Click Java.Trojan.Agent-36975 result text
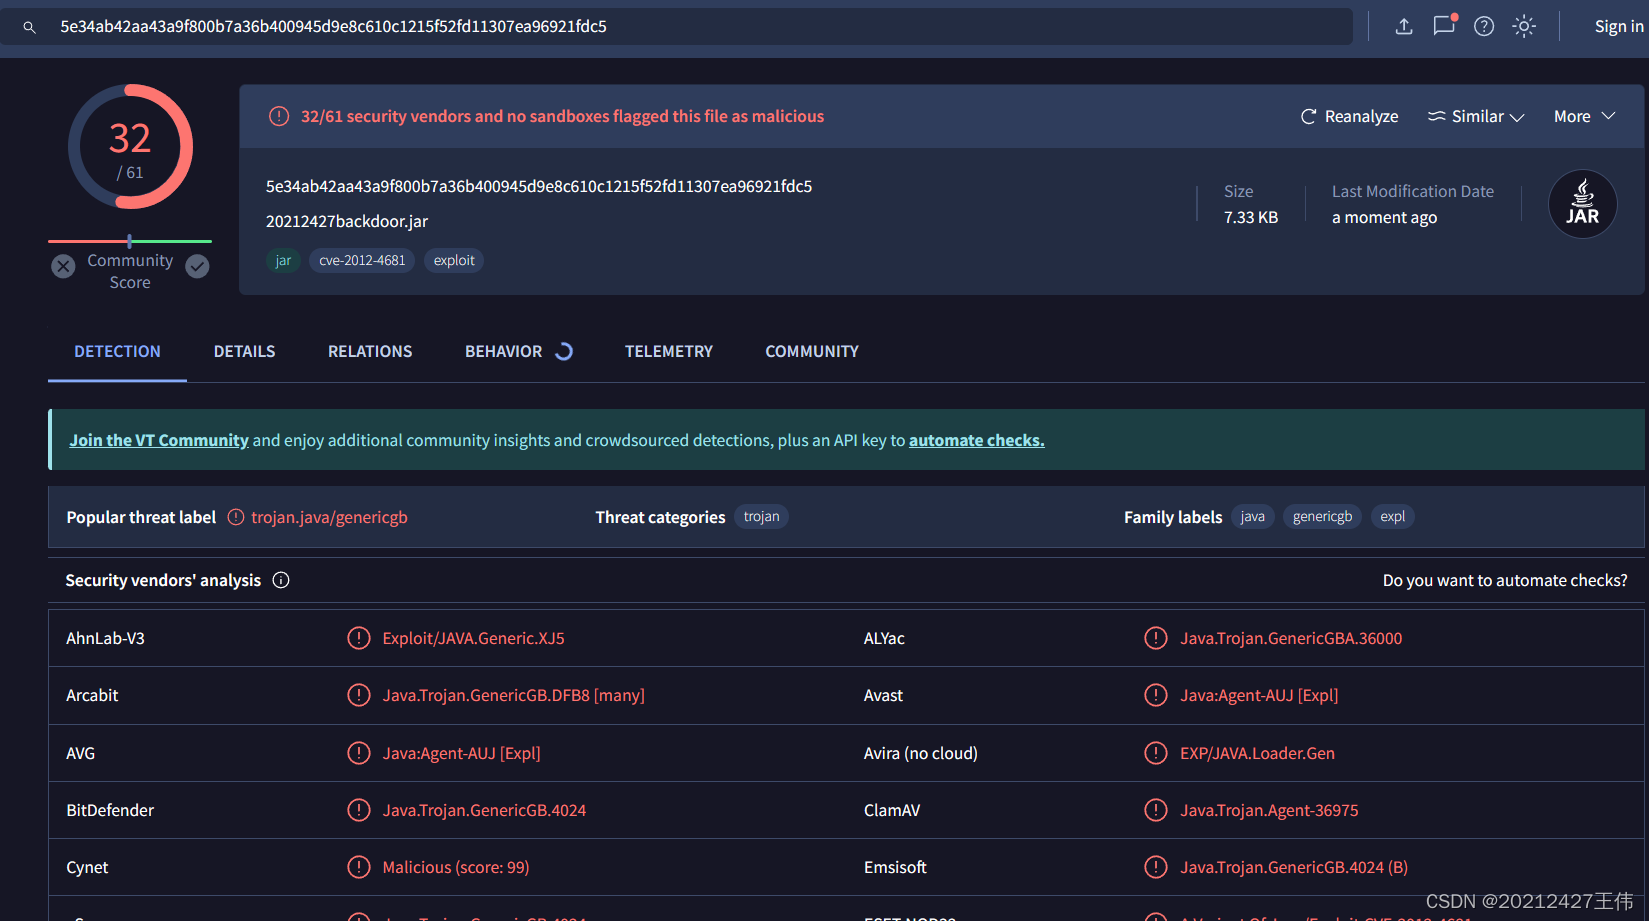Image resolution: width=1649 pixels, height=921 pixels. click(x=1269, y=810)
